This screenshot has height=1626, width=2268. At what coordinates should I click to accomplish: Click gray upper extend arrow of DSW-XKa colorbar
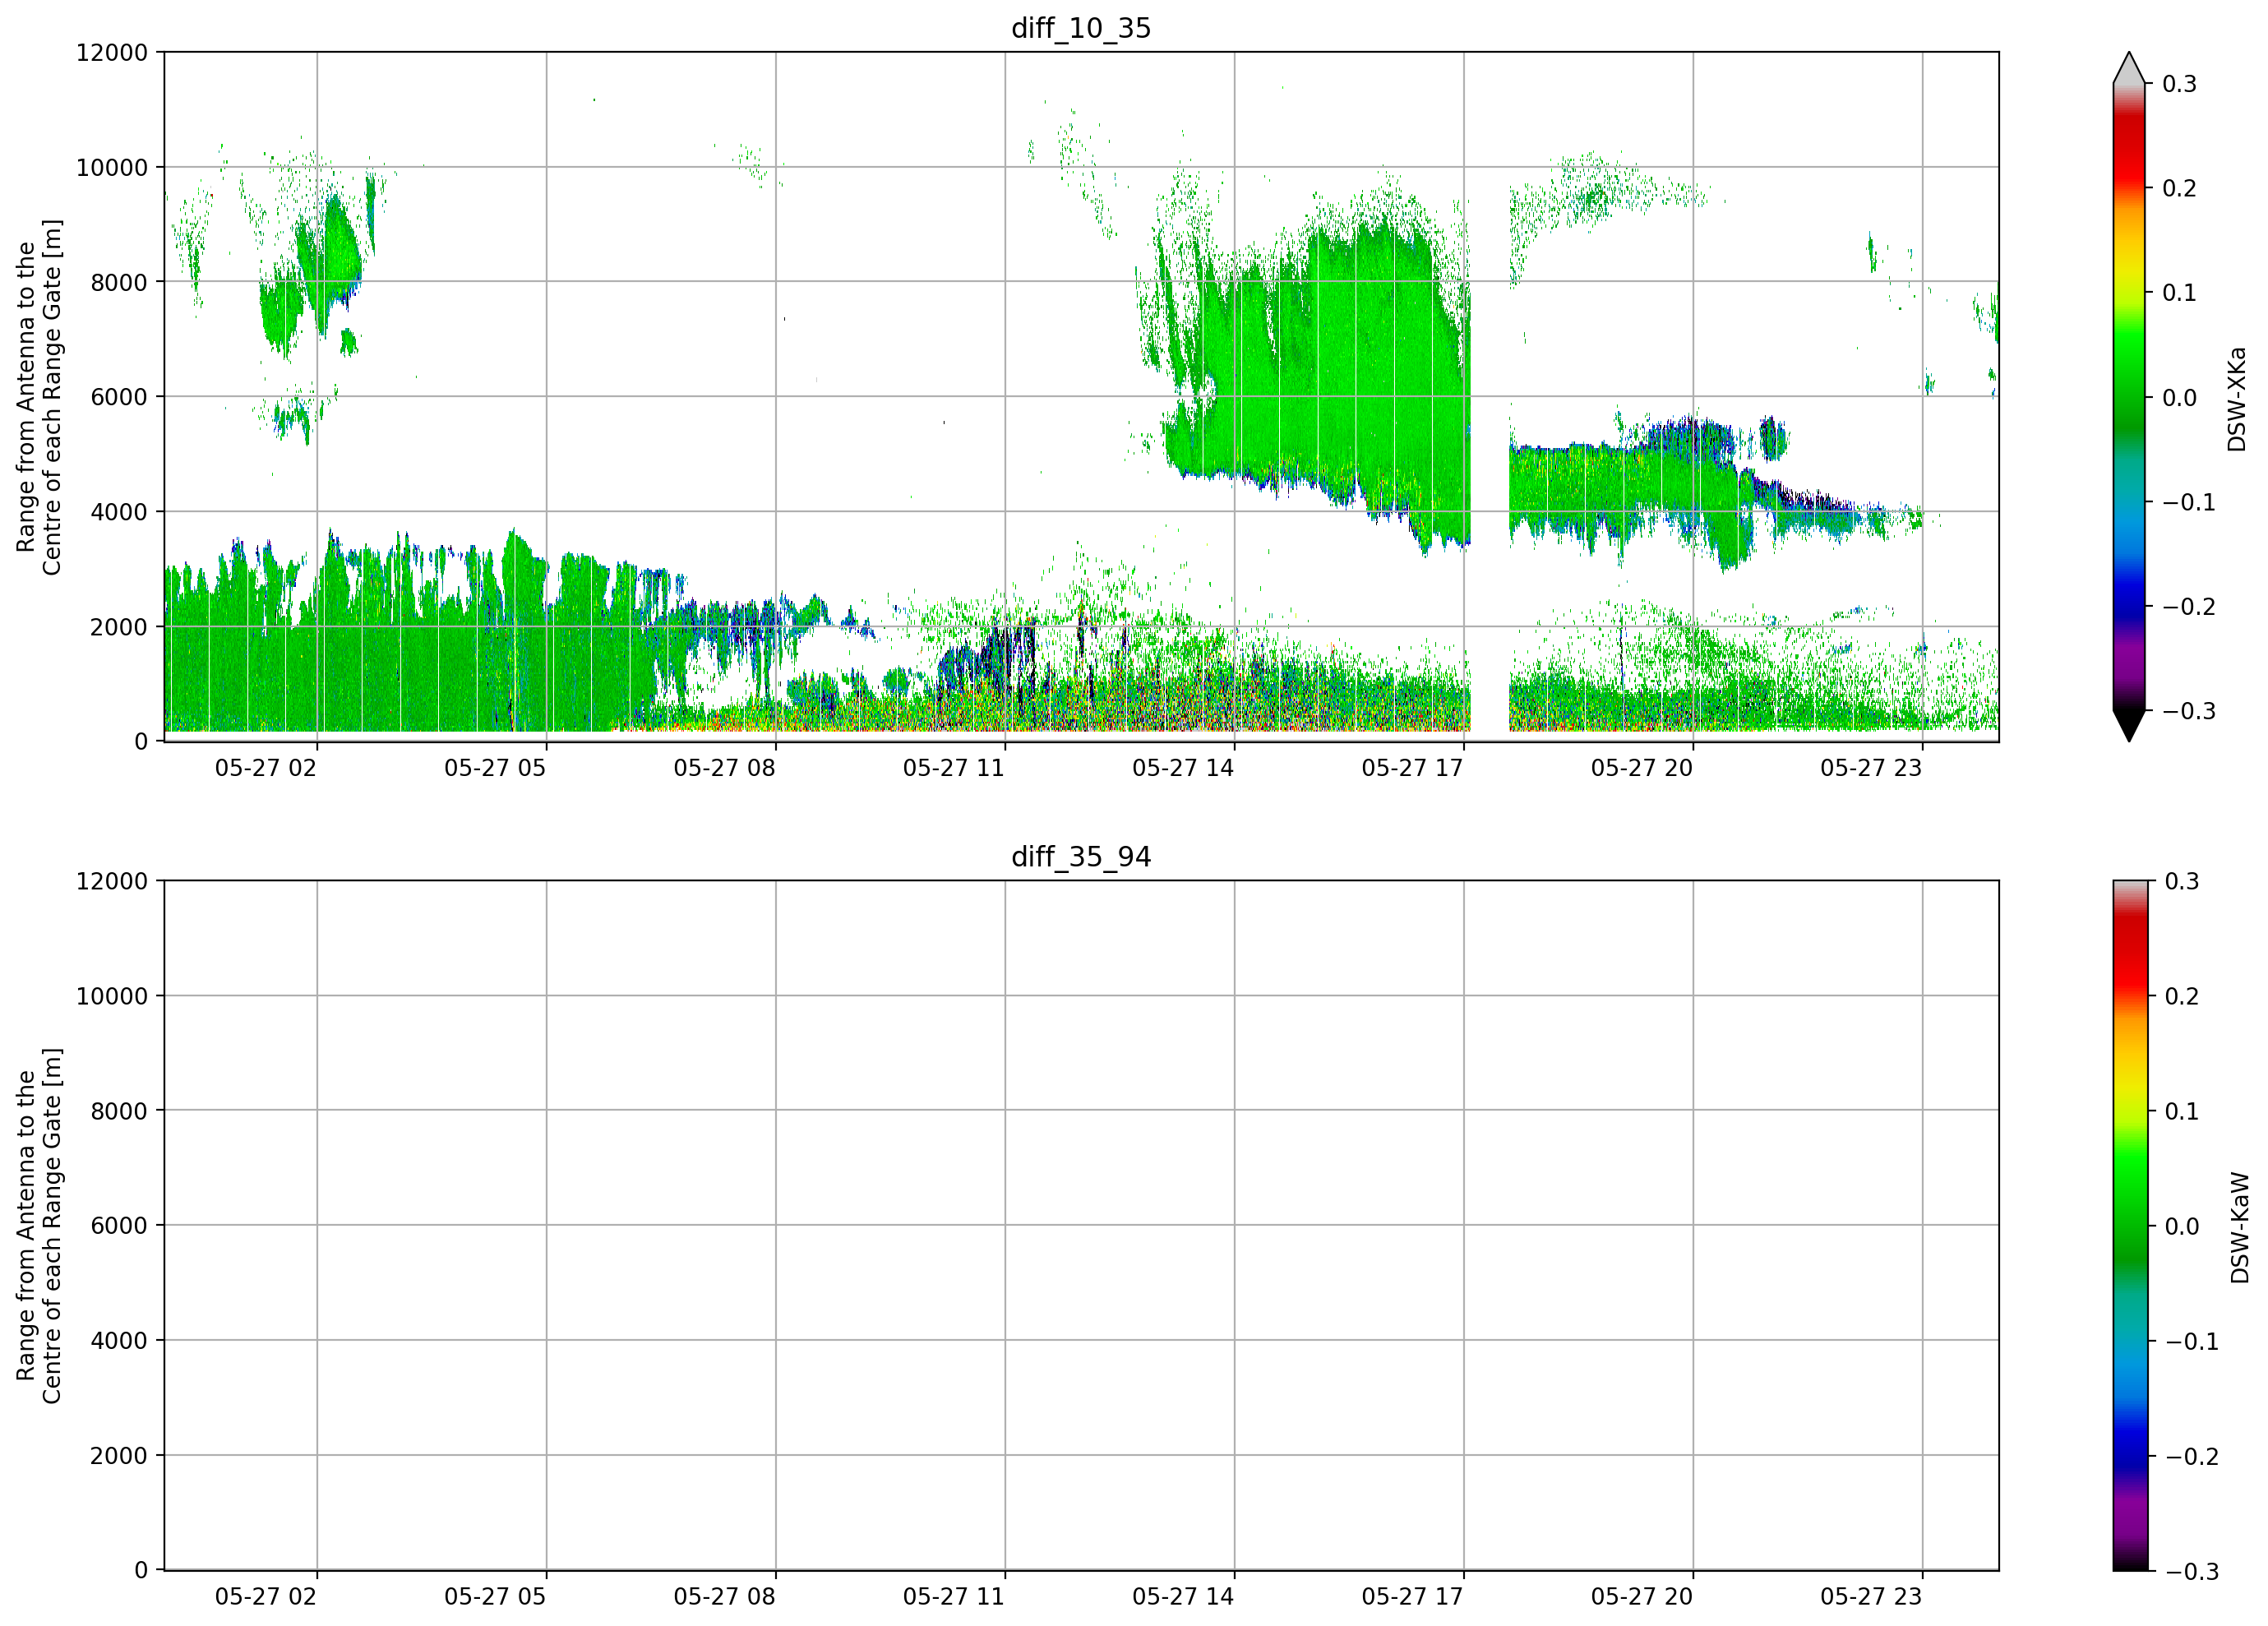tap(2129, 68)
